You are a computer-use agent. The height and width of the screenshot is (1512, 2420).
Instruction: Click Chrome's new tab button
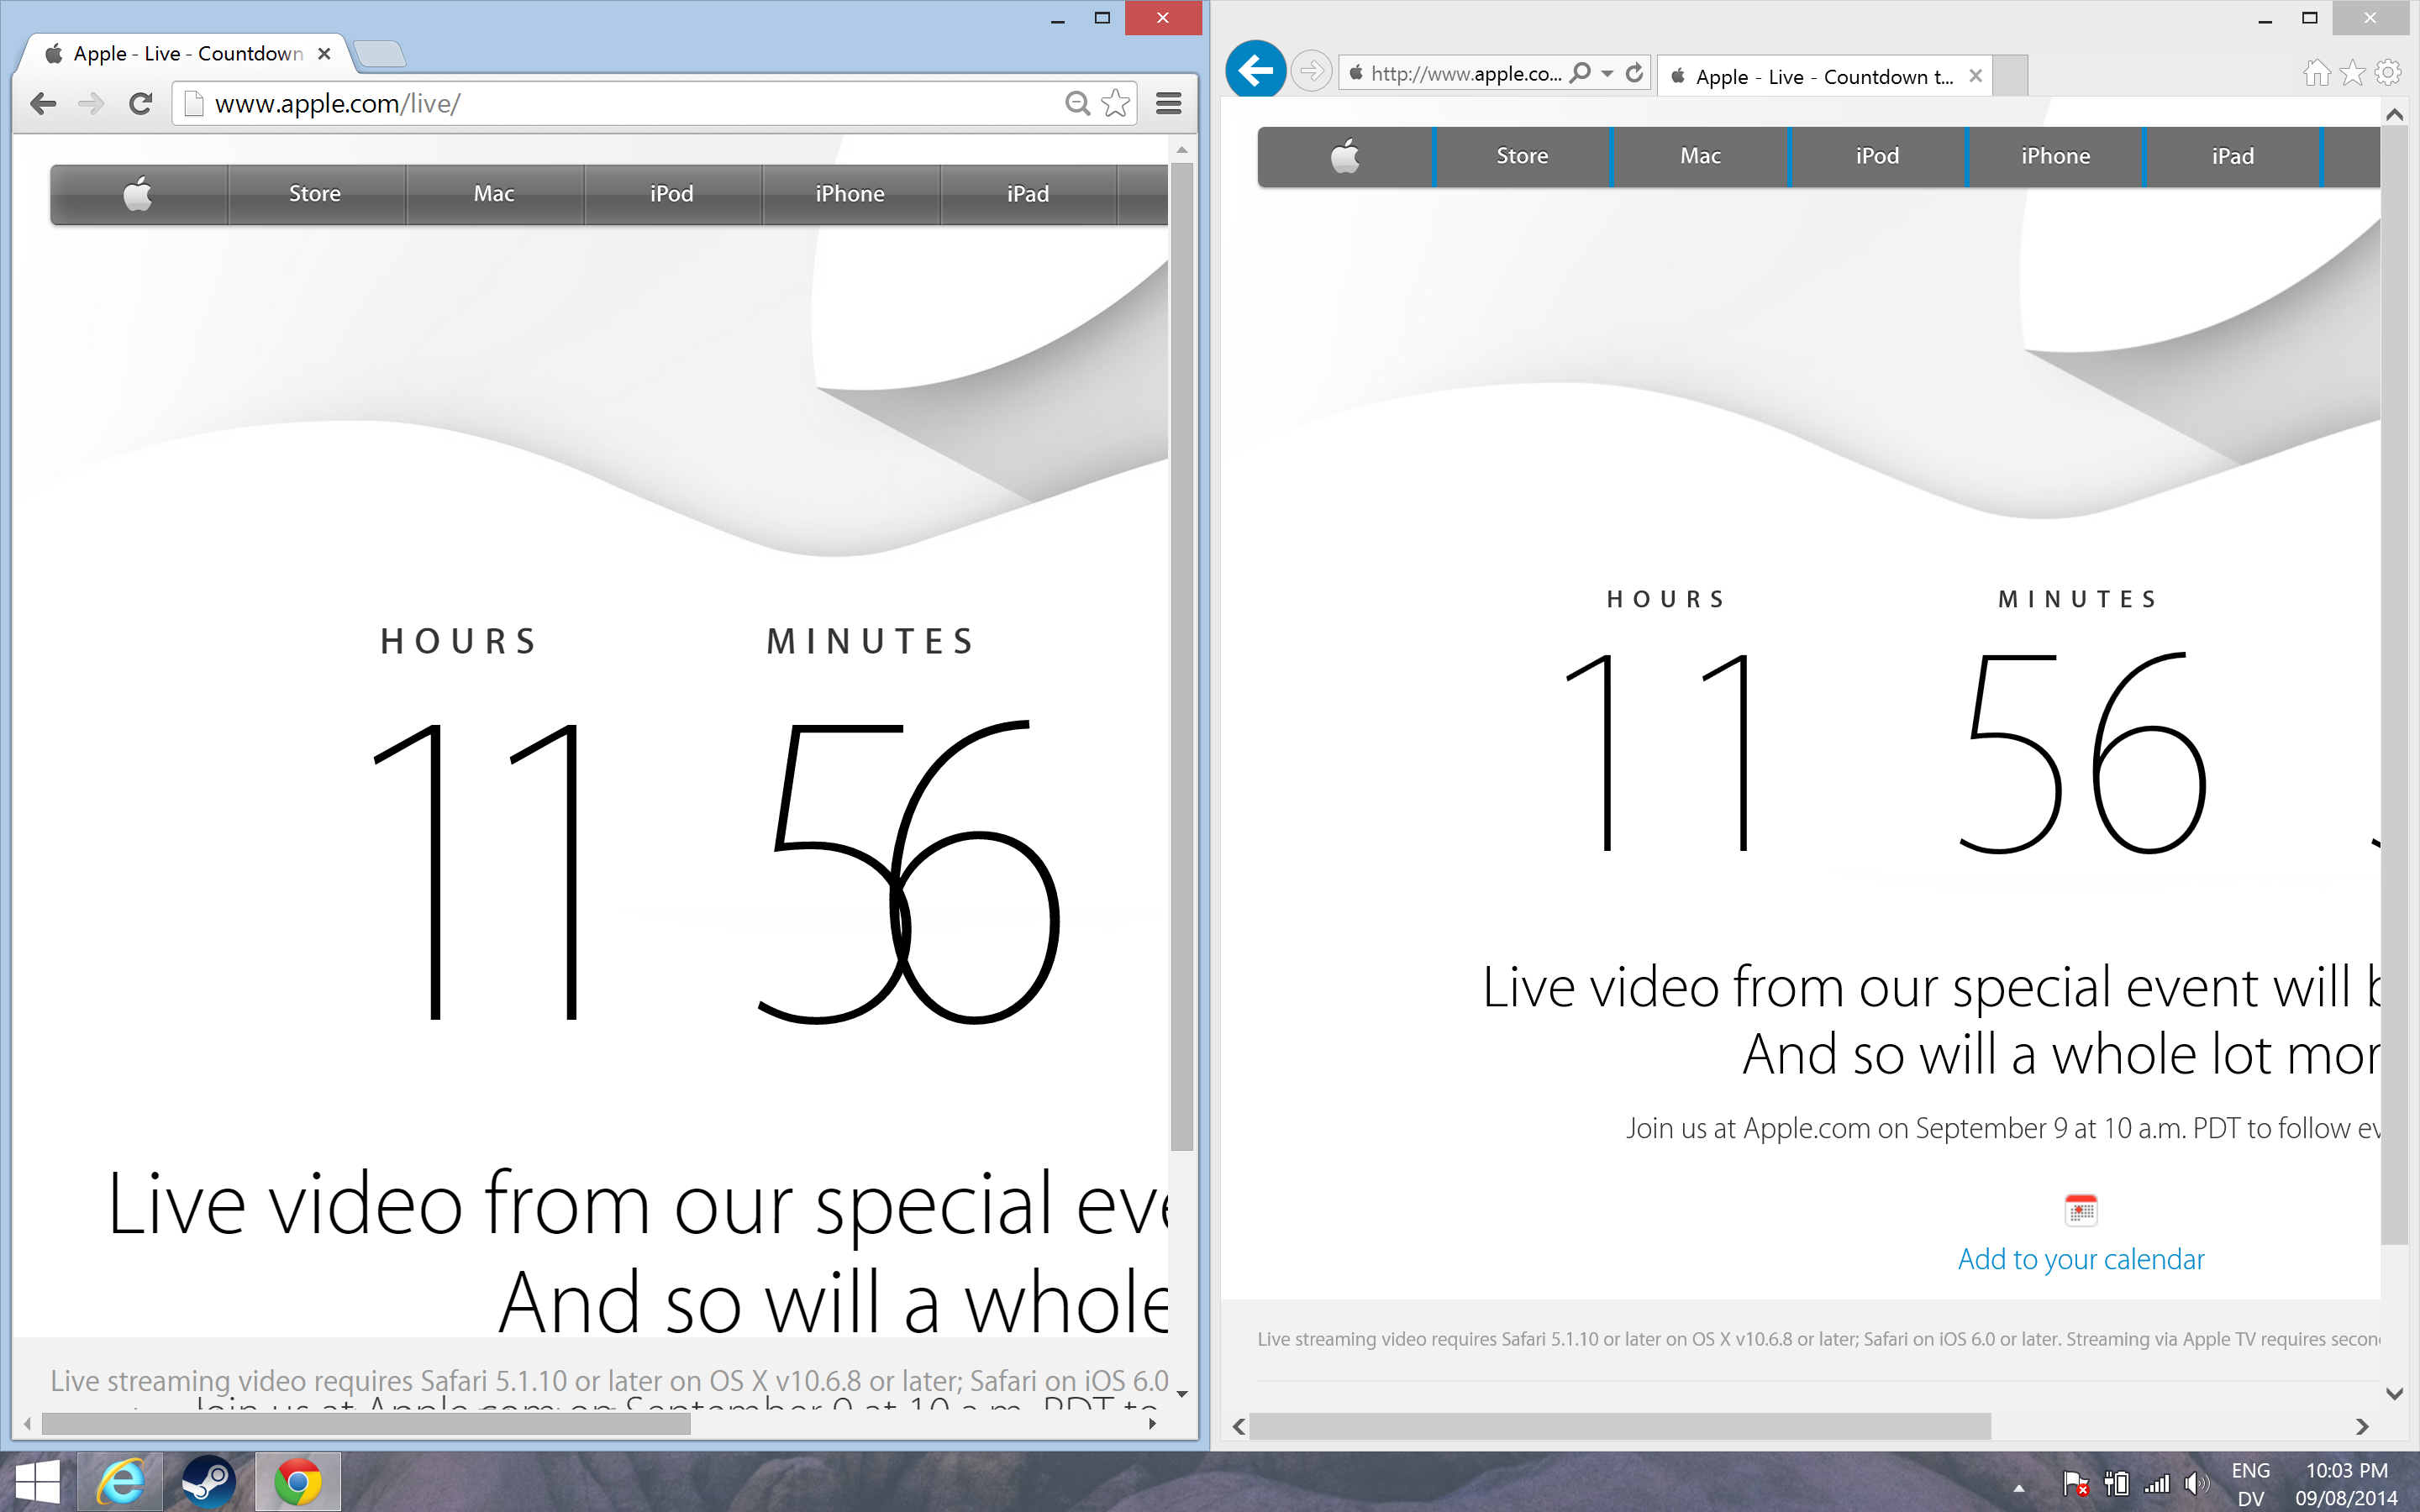(x=379, y=54)
